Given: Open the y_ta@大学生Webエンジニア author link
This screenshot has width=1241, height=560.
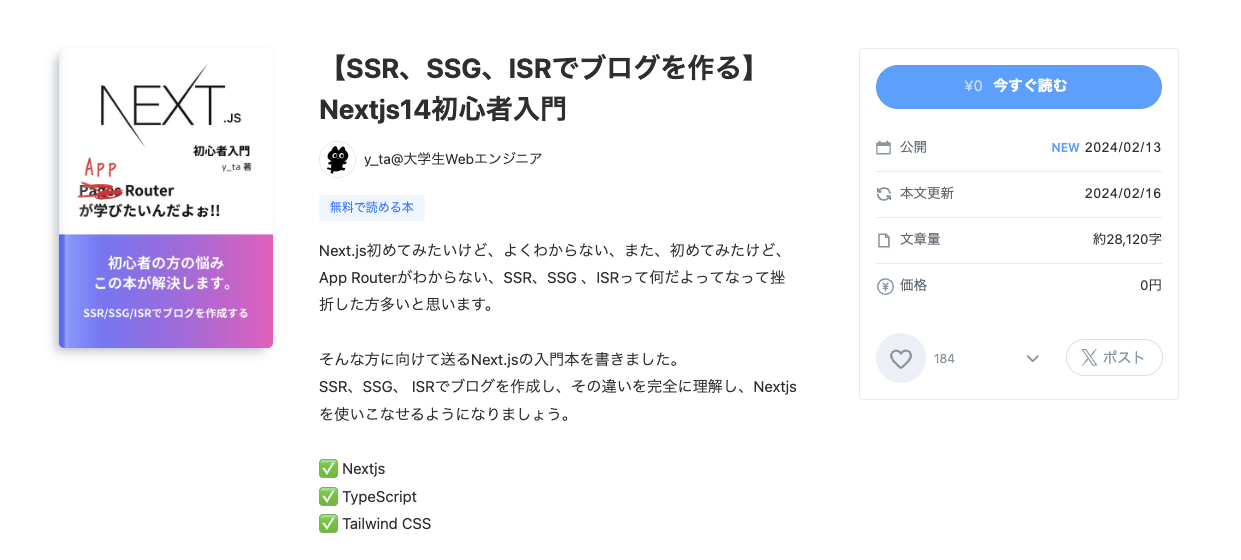Looking at the screenshot, I should point(453,159).
